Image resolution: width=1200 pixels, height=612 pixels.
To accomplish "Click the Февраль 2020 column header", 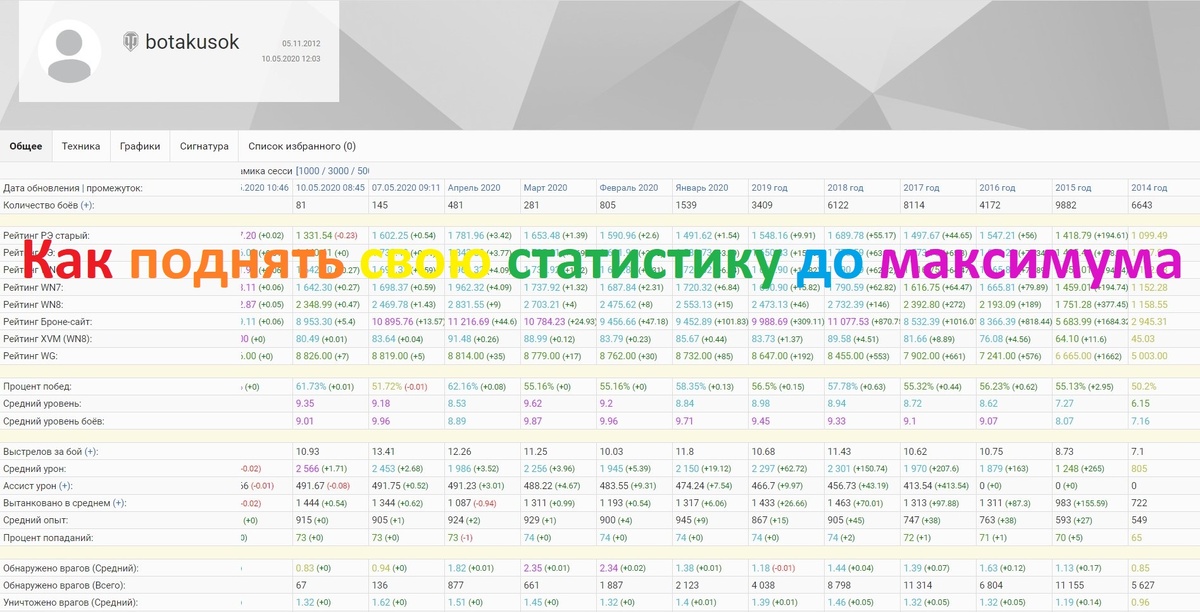I will (x=629, y=188).
